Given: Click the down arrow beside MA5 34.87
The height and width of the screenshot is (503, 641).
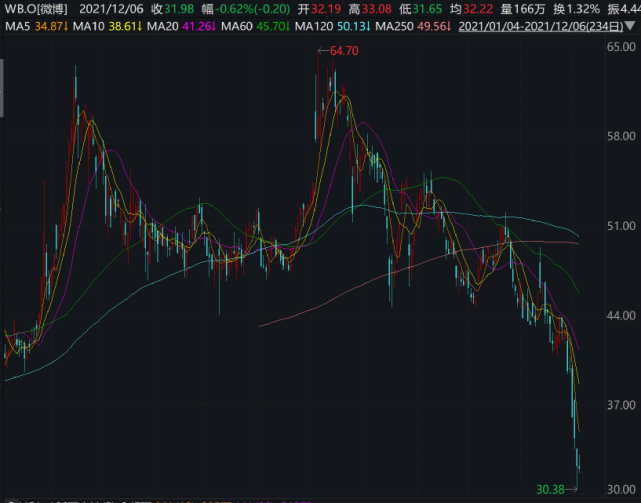Looking at the screenshot, I should (x=66, y=27).
